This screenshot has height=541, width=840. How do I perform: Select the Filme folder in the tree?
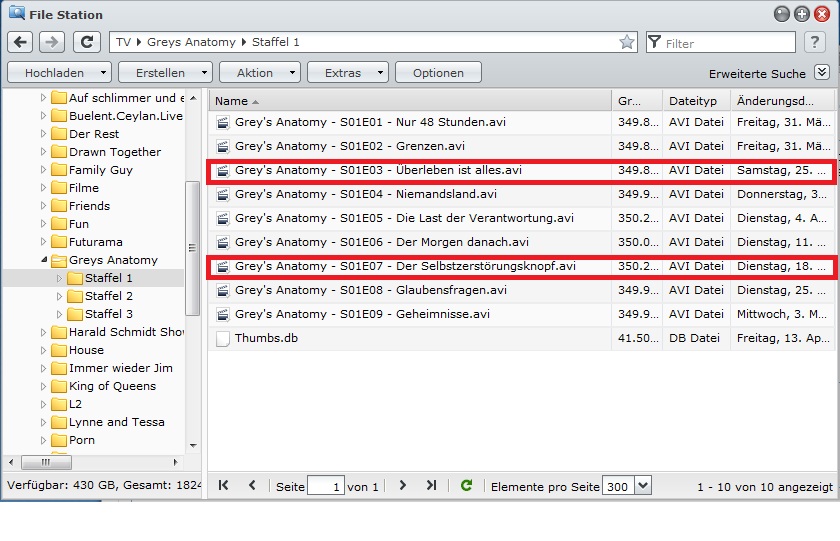click(x=84, y=188)
